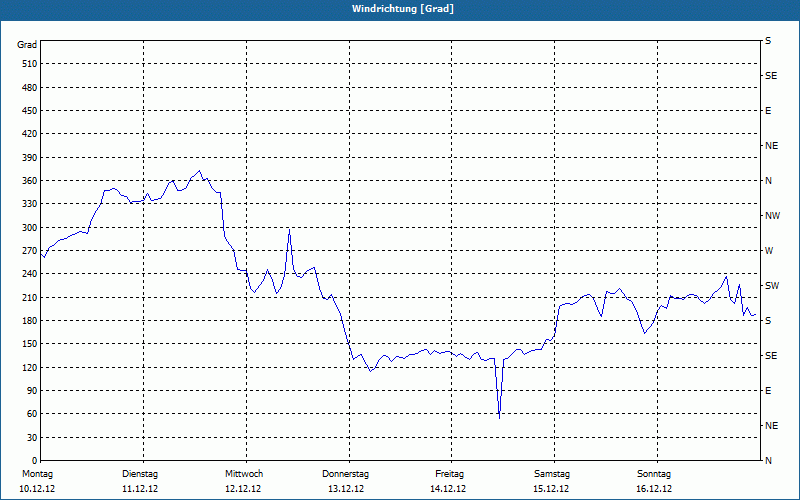Select the 30 y-axis value
Image resolution: width=800 pixels, height=500 pixels.
[32, 437]
